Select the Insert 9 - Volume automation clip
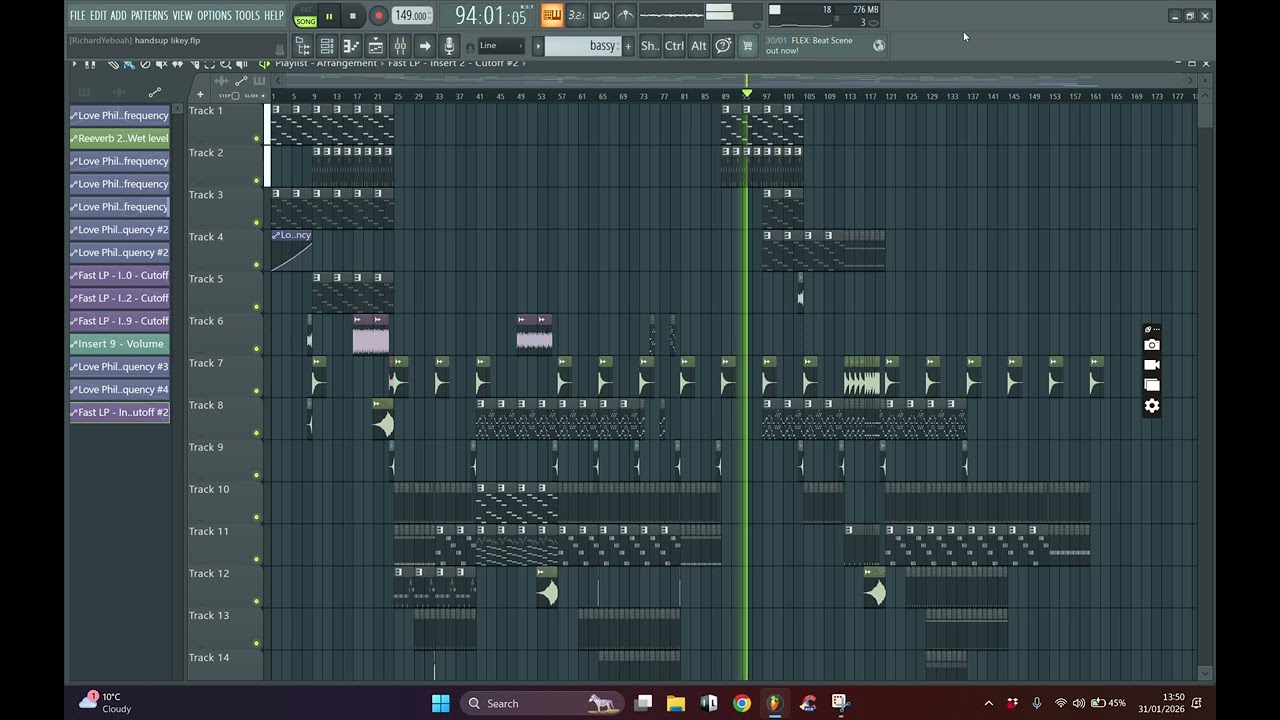The height and width of the screenshot is (720, 1280). click(x=119, y=344)
